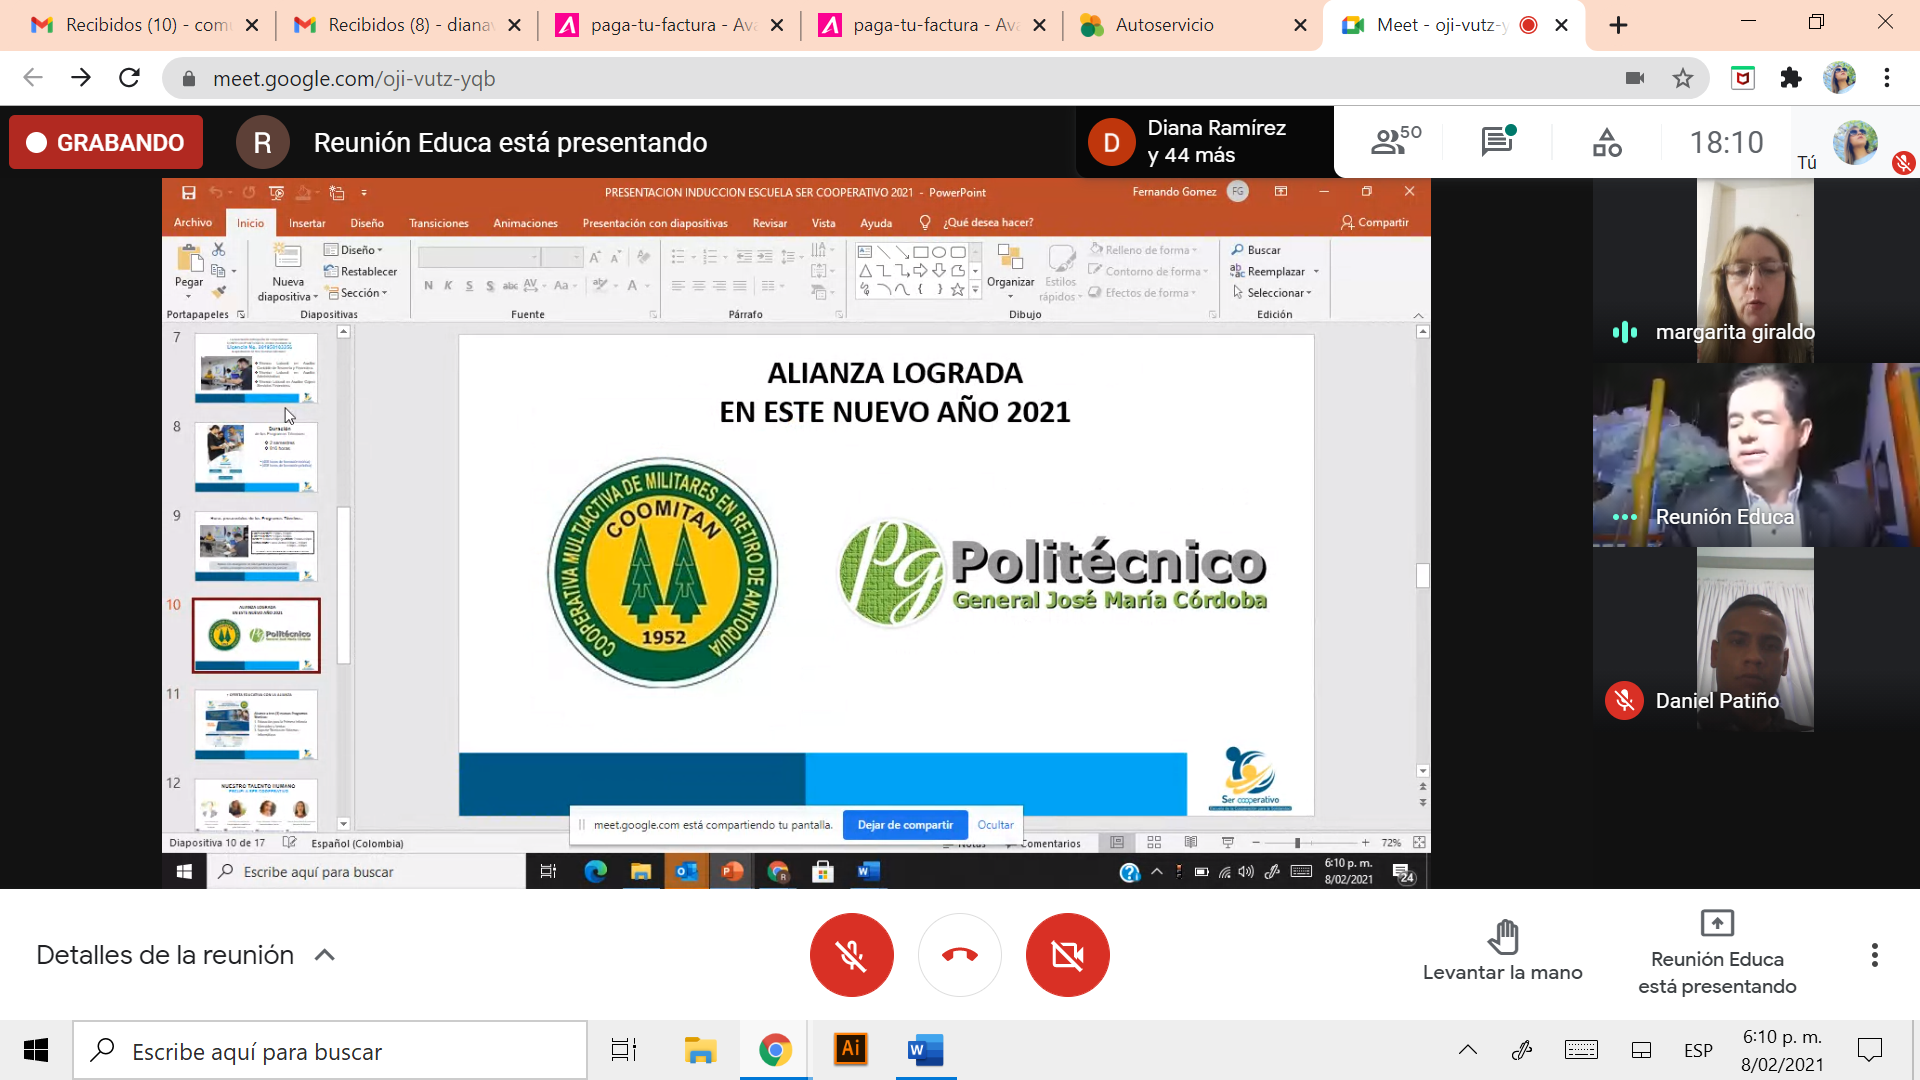
Task: Open the Animaciones ribbon tab
Action: click(525, 223)
